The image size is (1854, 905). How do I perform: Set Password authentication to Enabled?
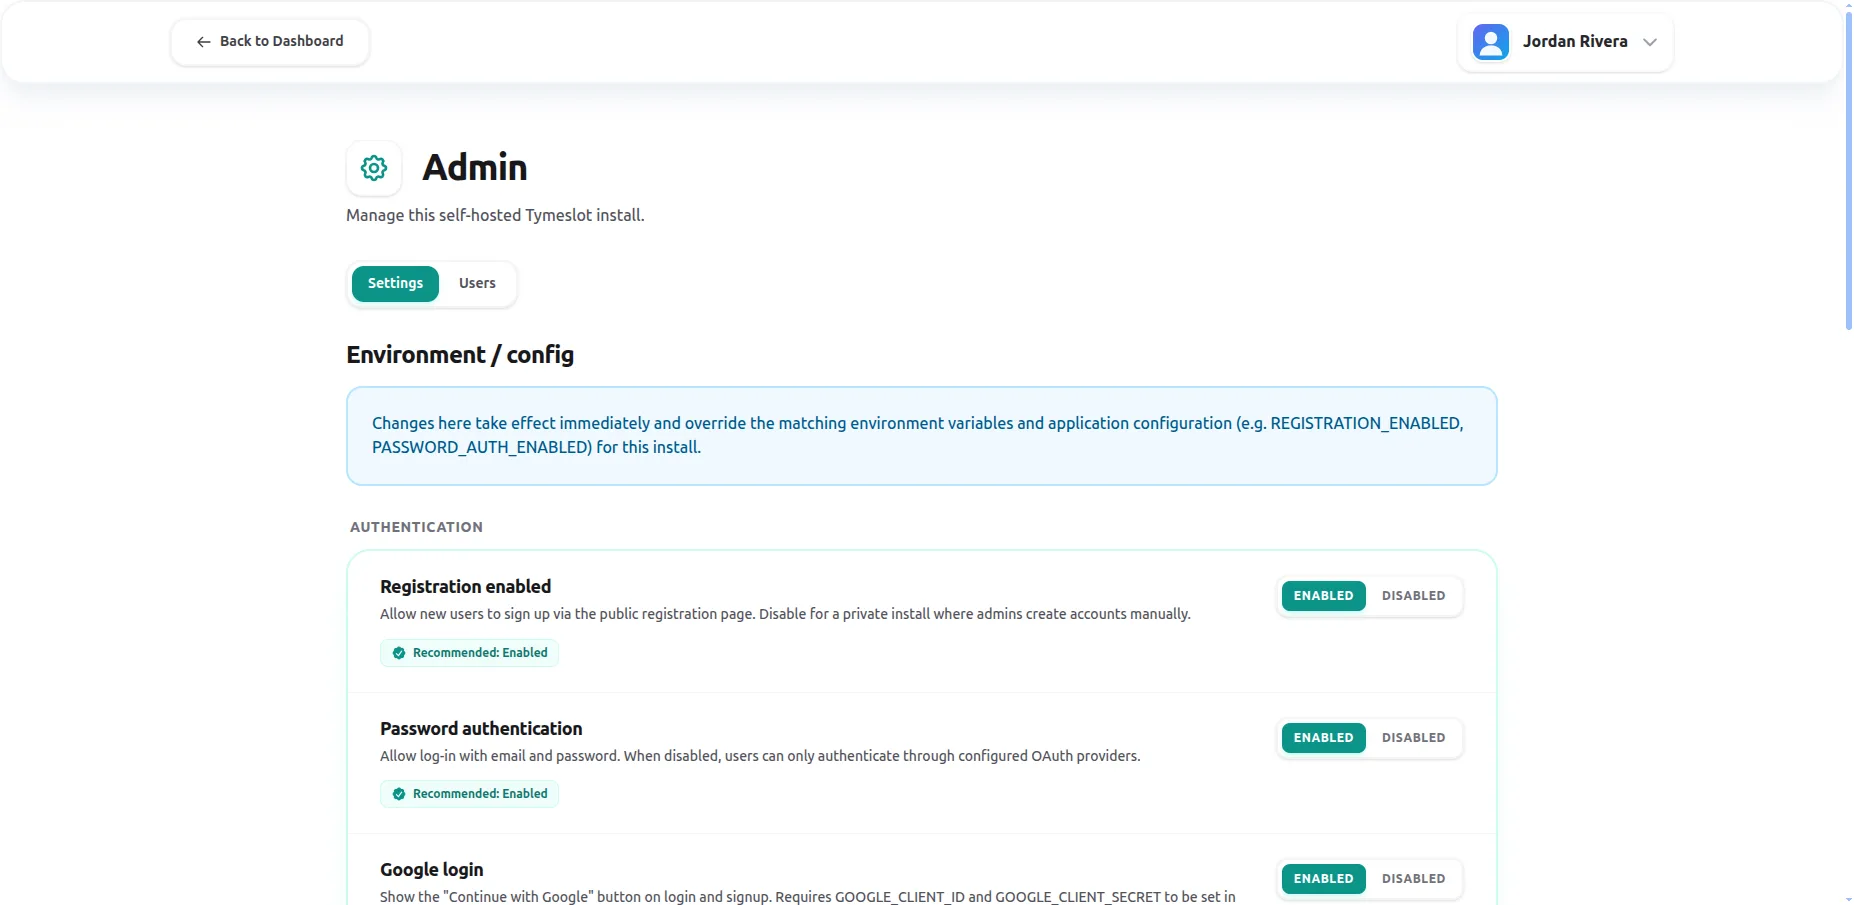click(x=1323, y=738)
